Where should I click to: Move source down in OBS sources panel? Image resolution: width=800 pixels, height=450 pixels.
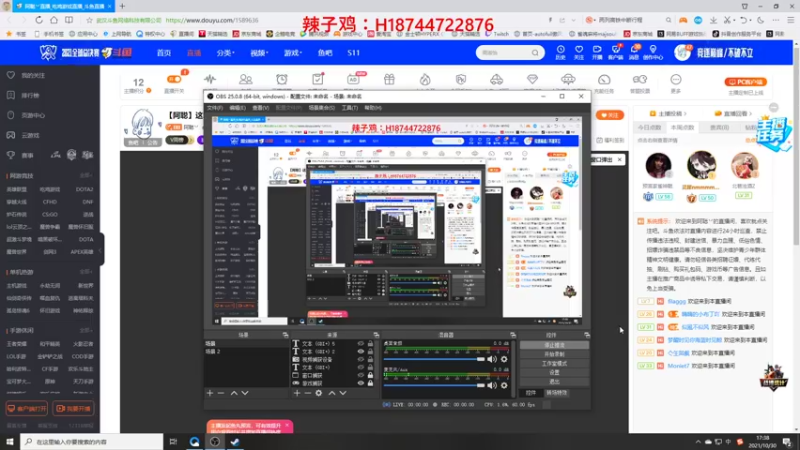(343, 393)
